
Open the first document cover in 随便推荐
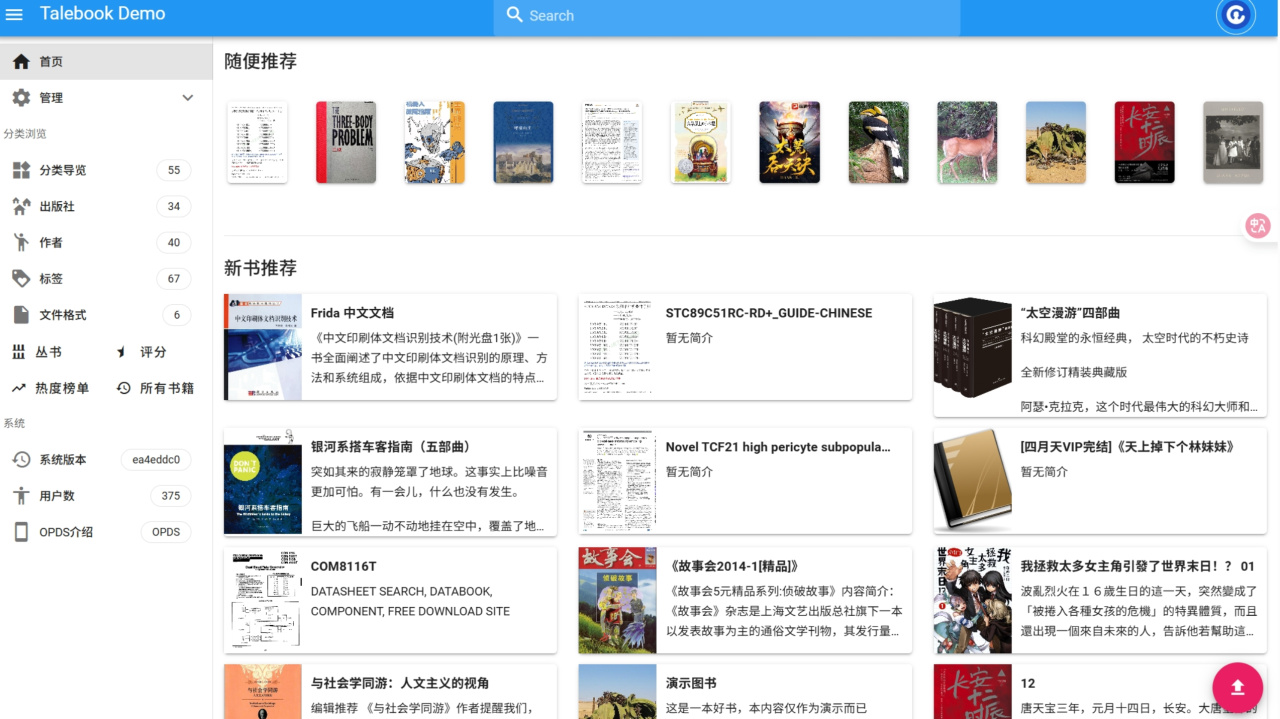point(257,142)
